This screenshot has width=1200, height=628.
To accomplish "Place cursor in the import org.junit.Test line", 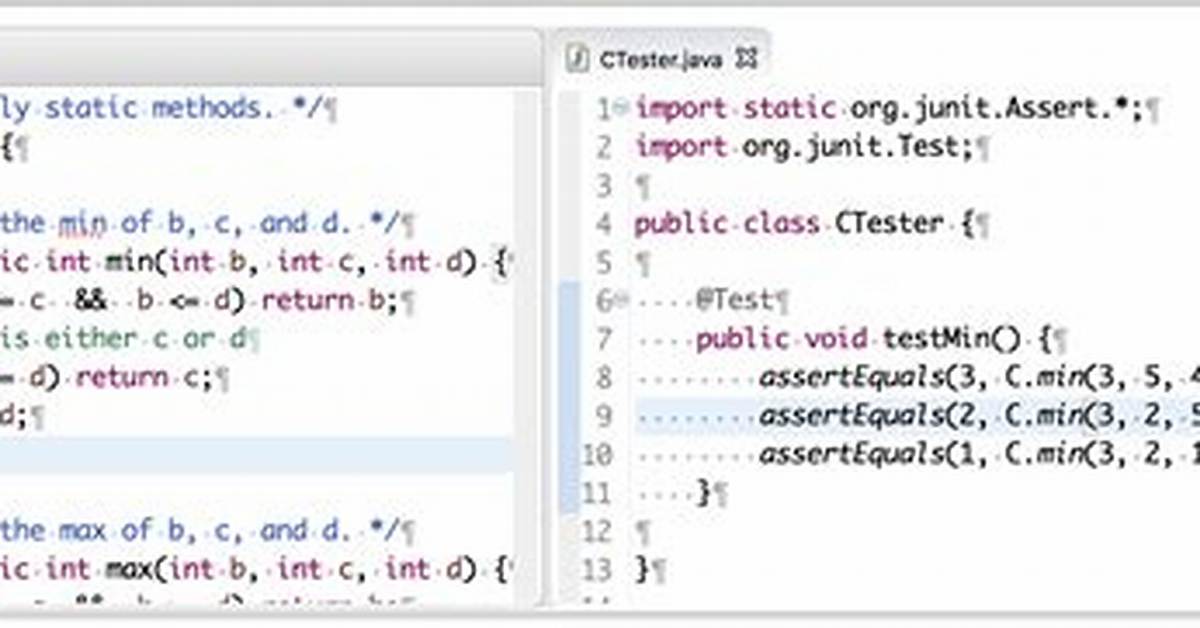I will coord(805,148).
